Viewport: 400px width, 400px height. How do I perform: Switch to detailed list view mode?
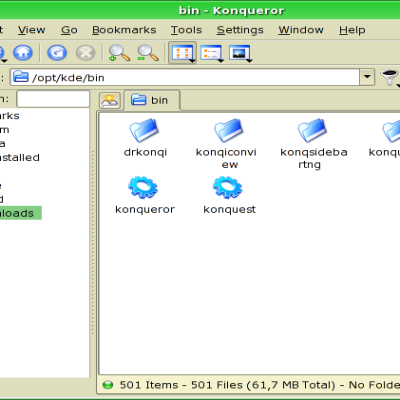[x=212, y=53]
